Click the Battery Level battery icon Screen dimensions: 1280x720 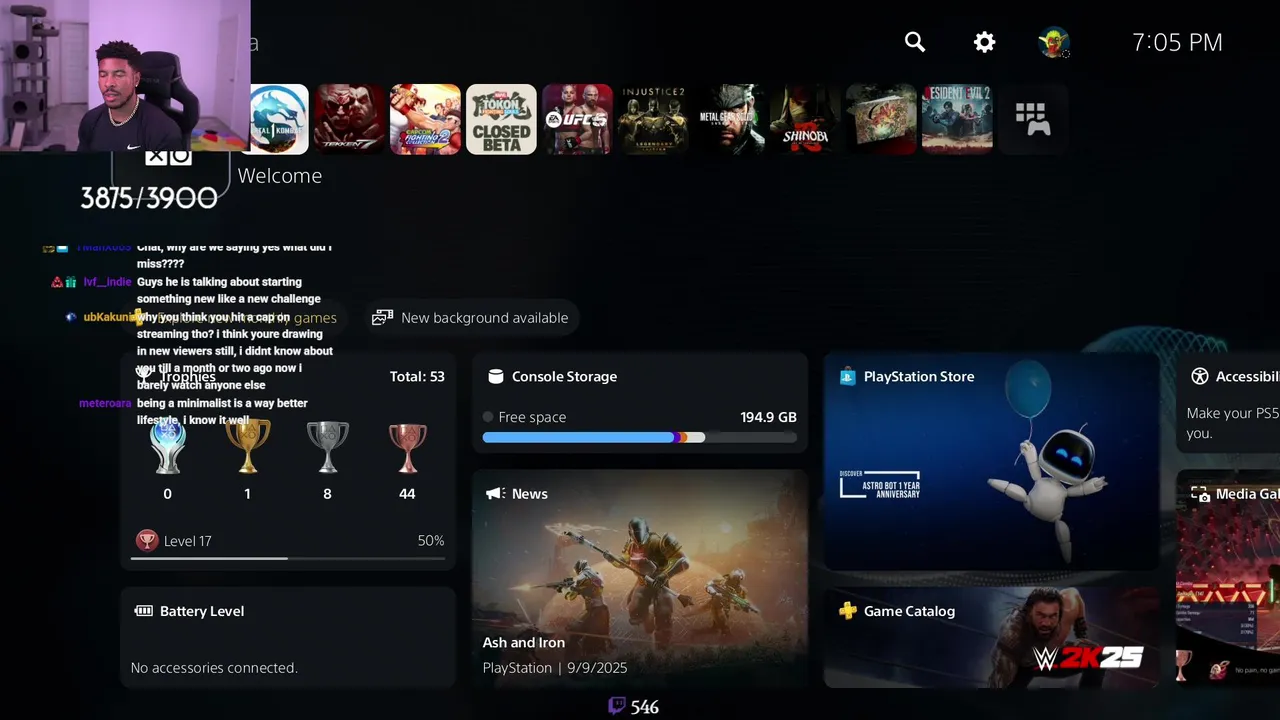143,611
